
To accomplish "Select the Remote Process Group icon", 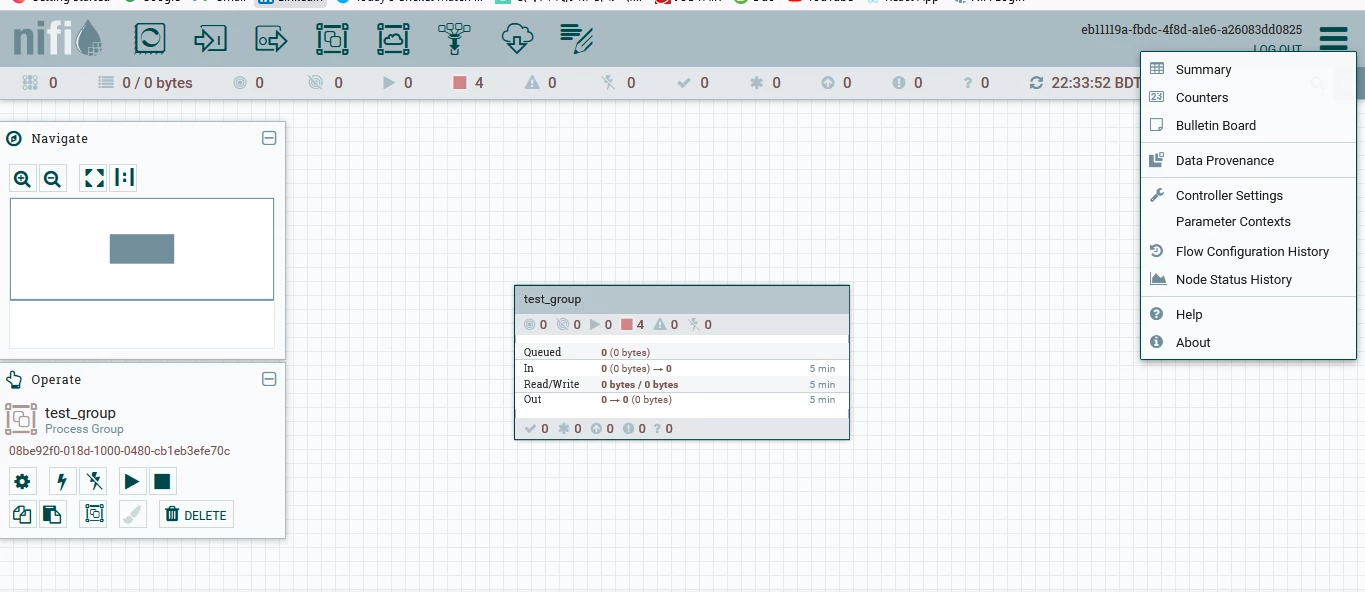I will click(393, 39).
